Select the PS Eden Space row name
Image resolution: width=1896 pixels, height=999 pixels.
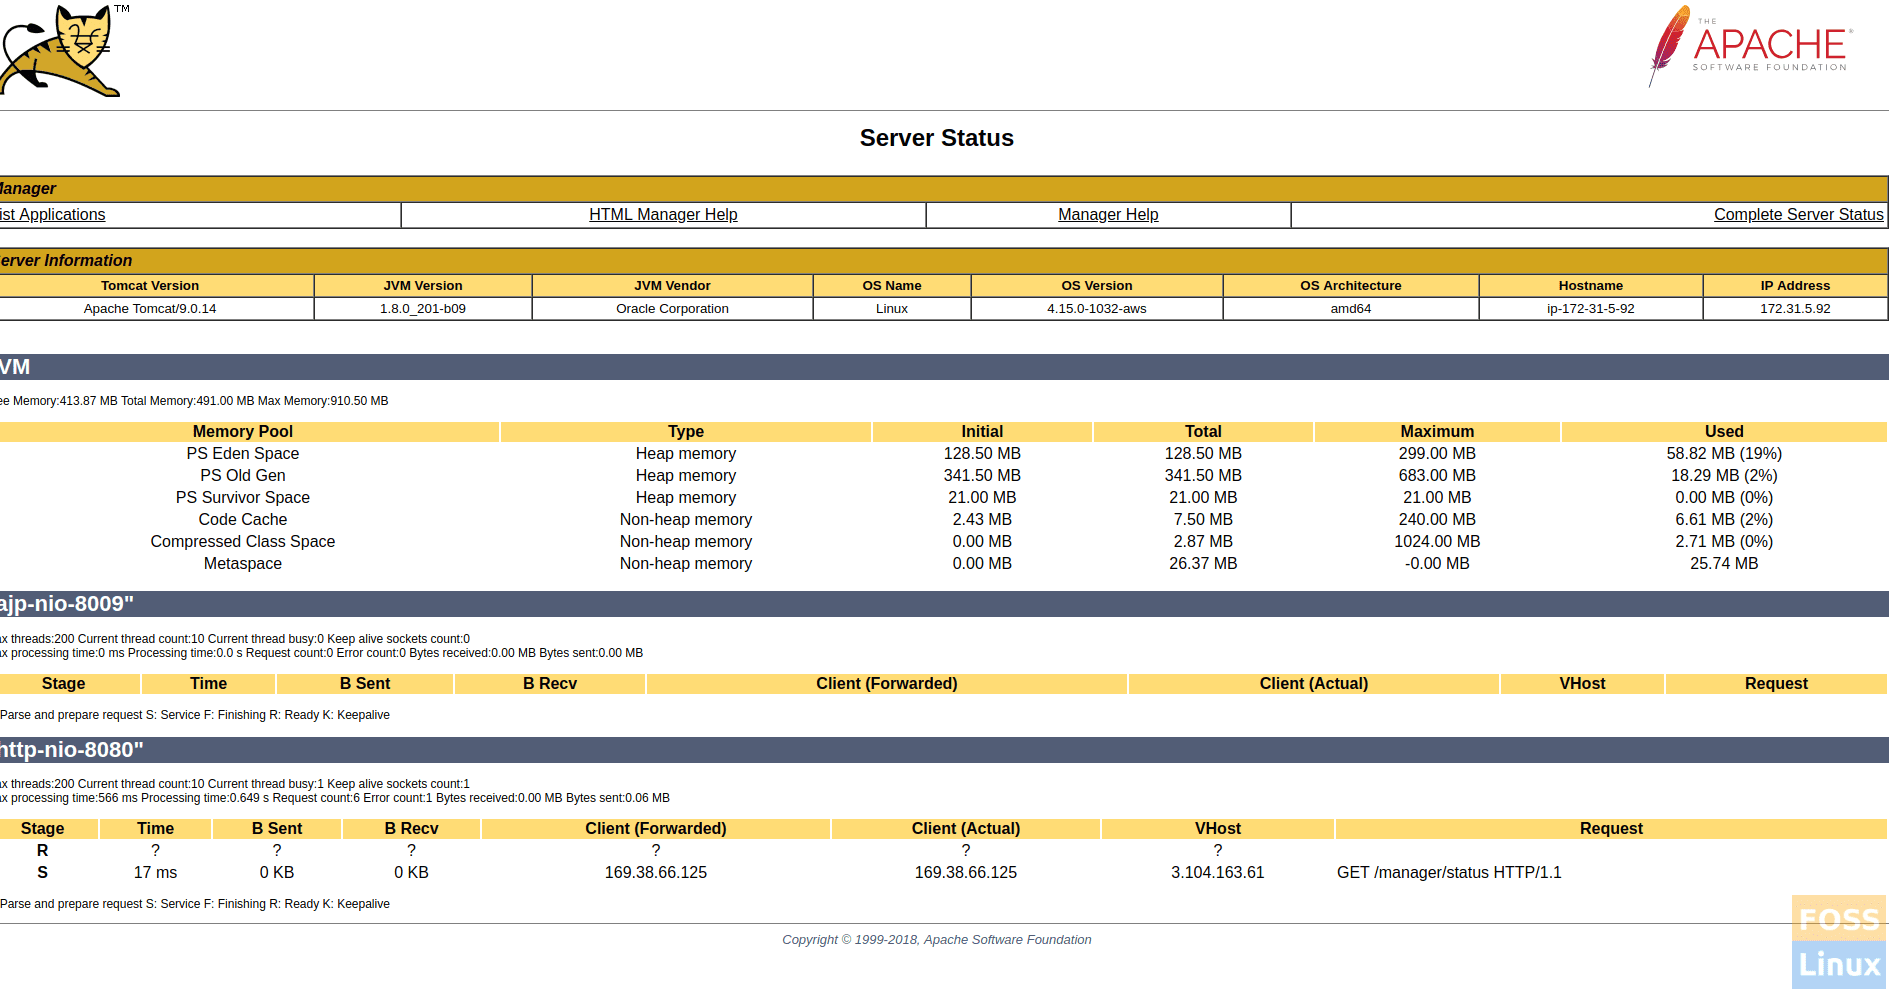[243, 454]
